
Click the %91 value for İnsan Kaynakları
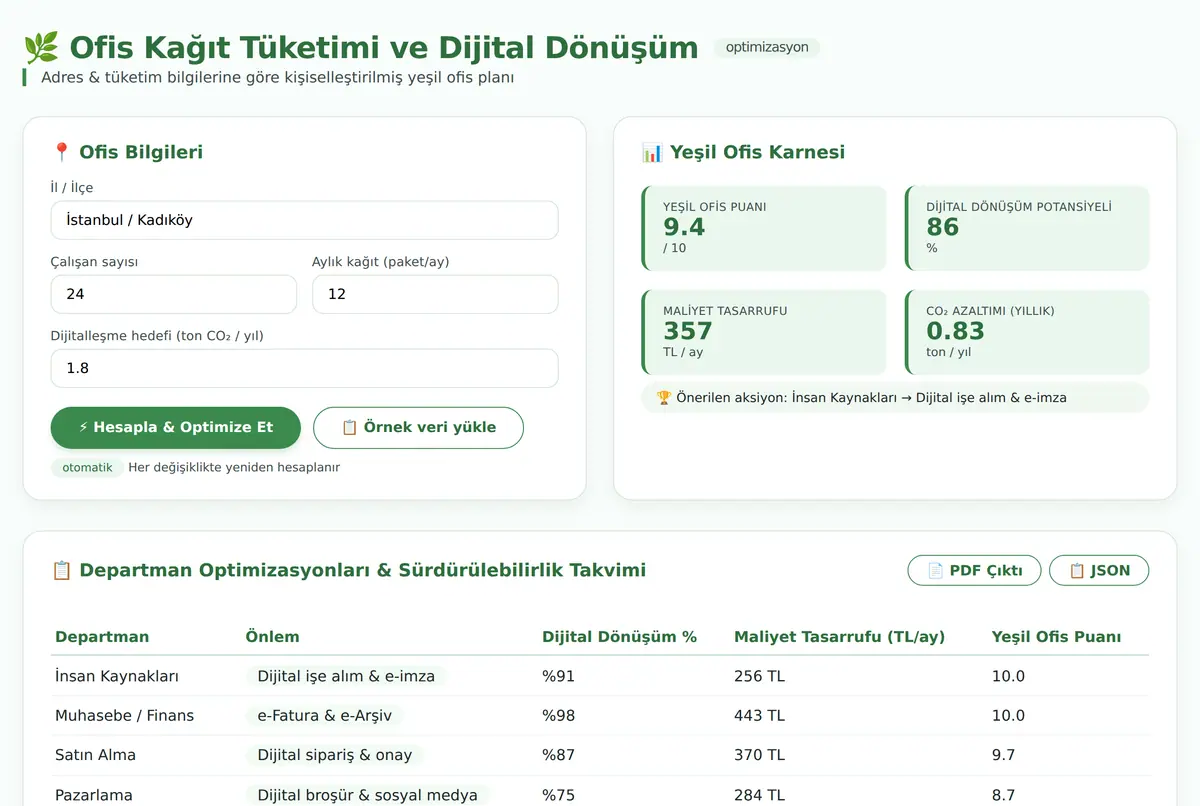pyautogui.click(x=558, y=676)
